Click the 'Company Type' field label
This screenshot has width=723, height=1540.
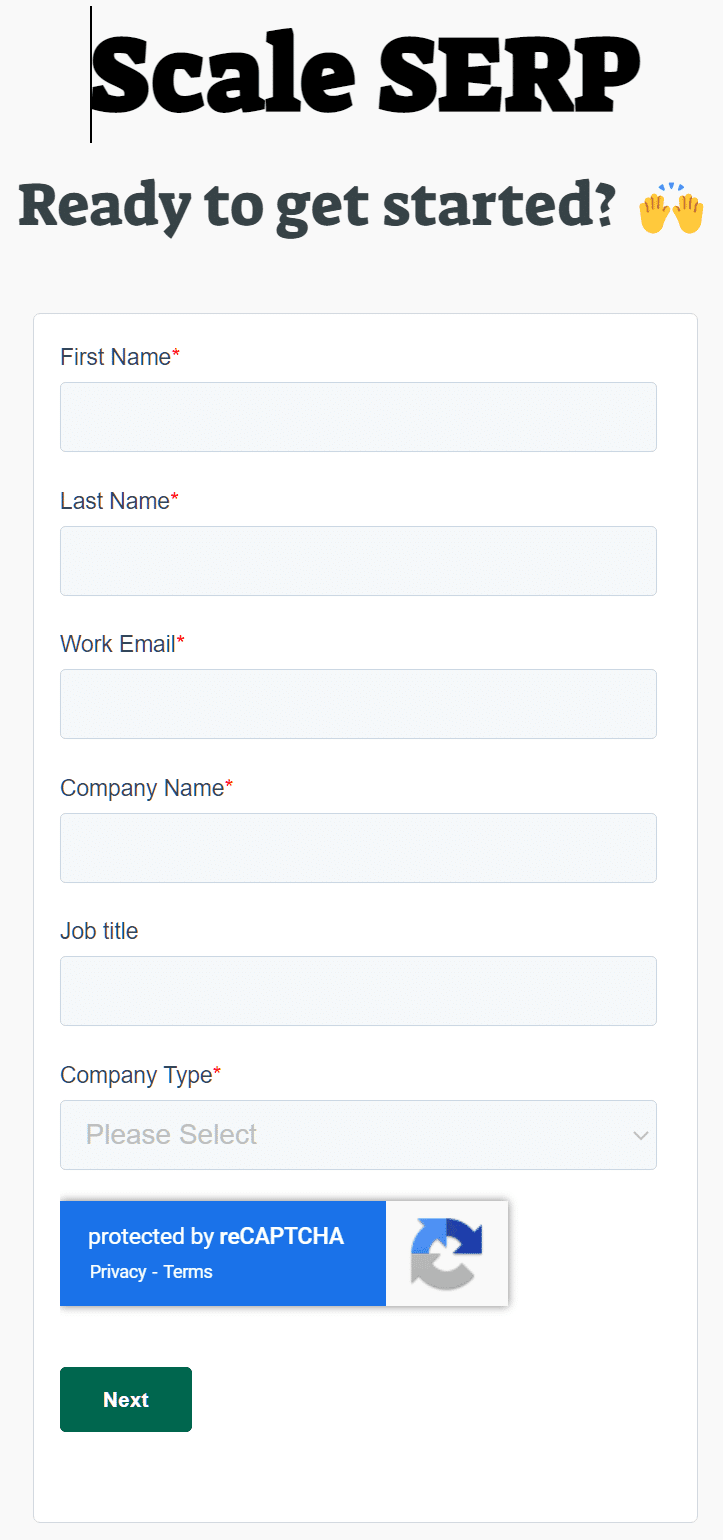(x=136, y=1075)
